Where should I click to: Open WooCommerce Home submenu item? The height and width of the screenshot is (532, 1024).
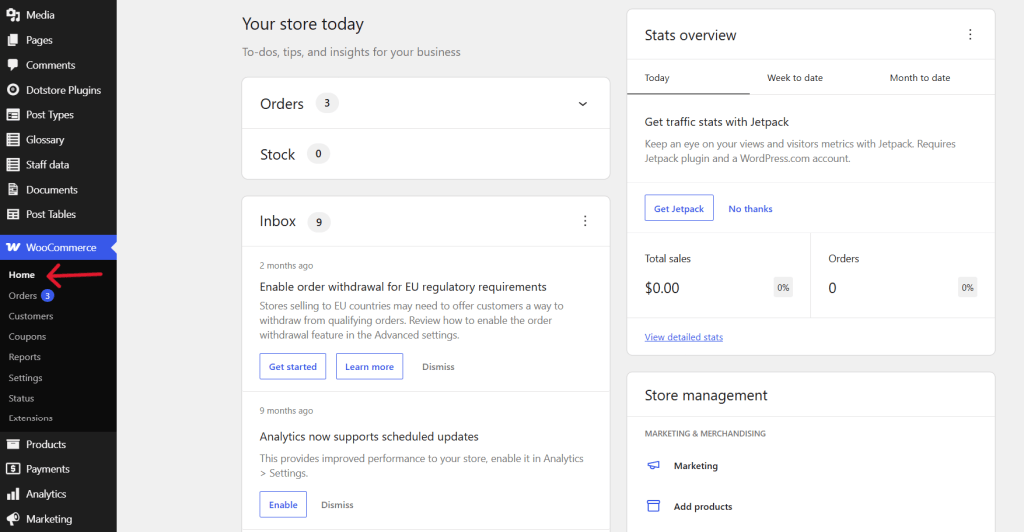coord(22,275)
